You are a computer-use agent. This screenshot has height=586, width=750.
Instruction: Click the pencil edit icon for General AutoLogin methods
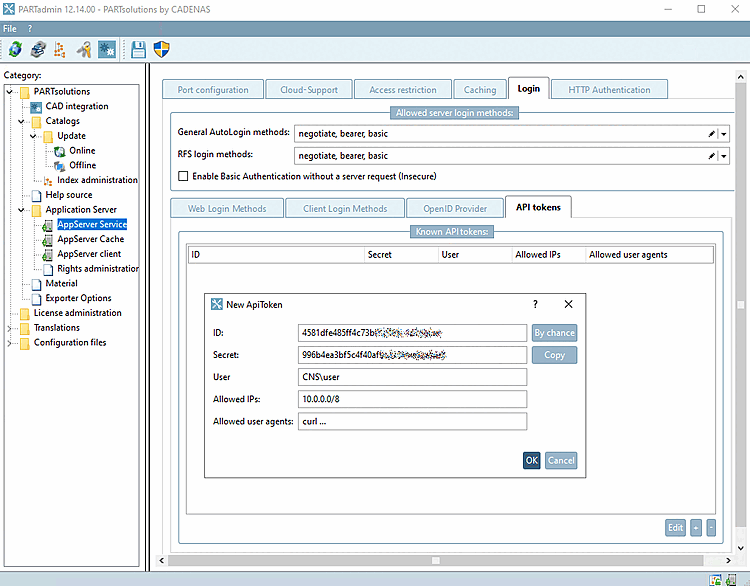click(712, 134)
